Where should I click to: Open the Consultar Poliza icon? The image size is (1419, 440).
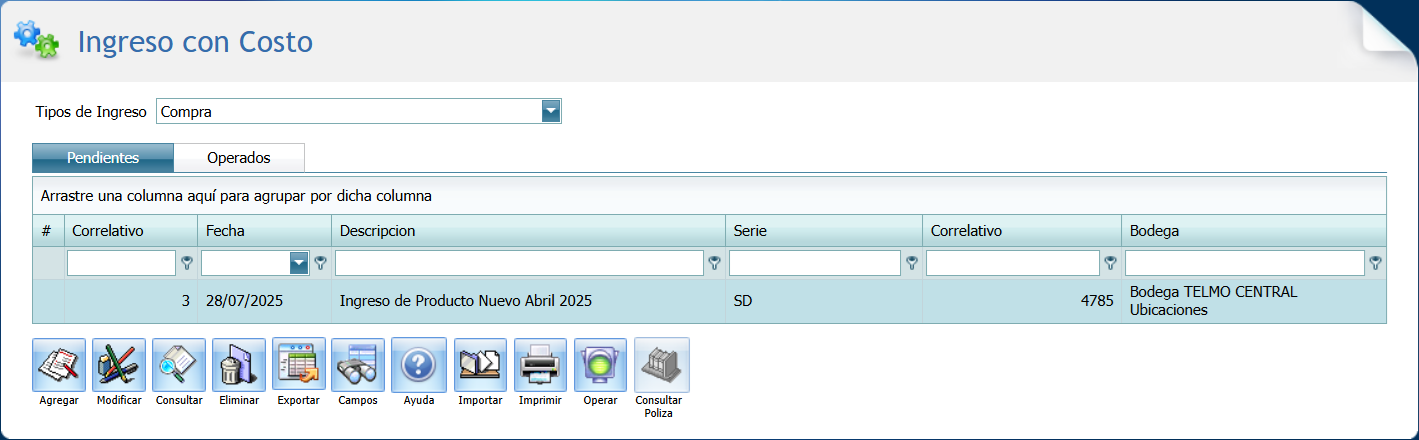[661, 365]
